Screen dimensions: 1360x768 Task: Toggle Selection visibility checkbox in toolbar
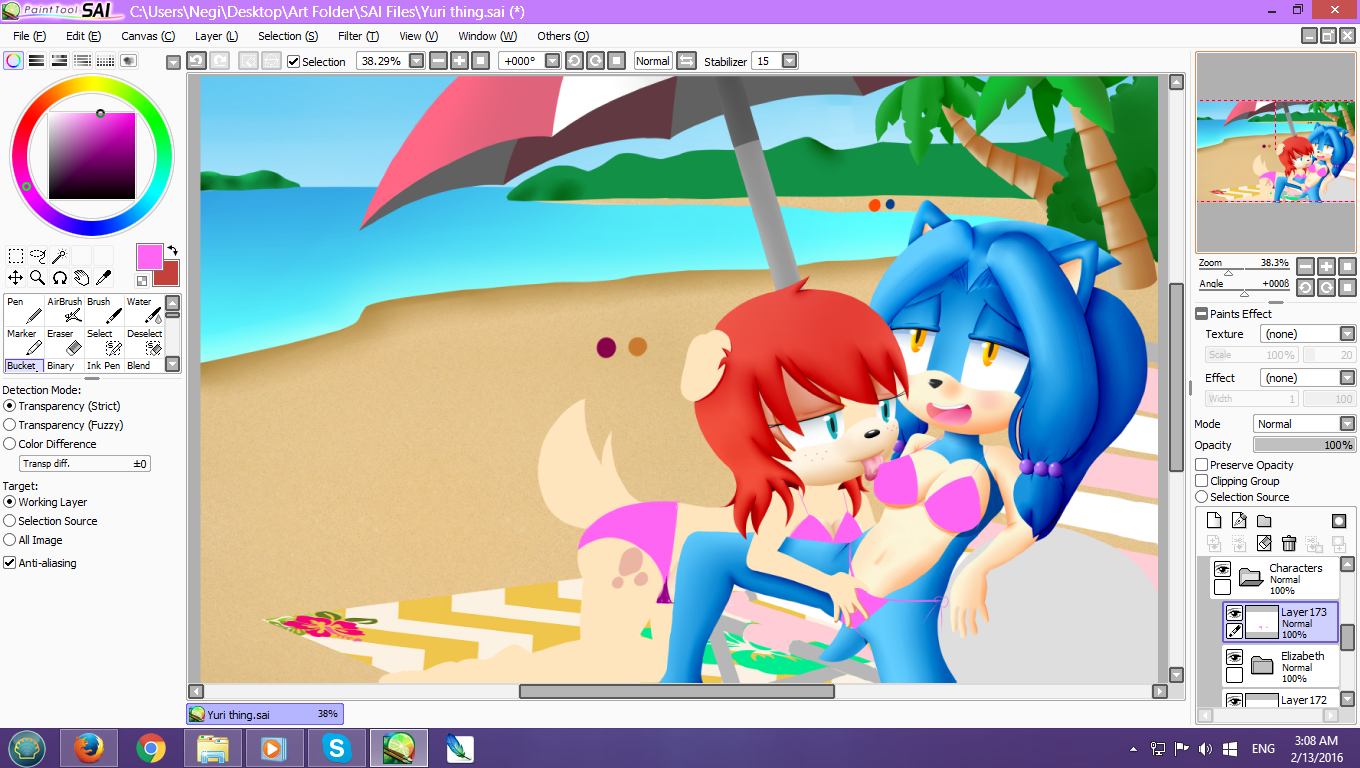coord(293,61)
